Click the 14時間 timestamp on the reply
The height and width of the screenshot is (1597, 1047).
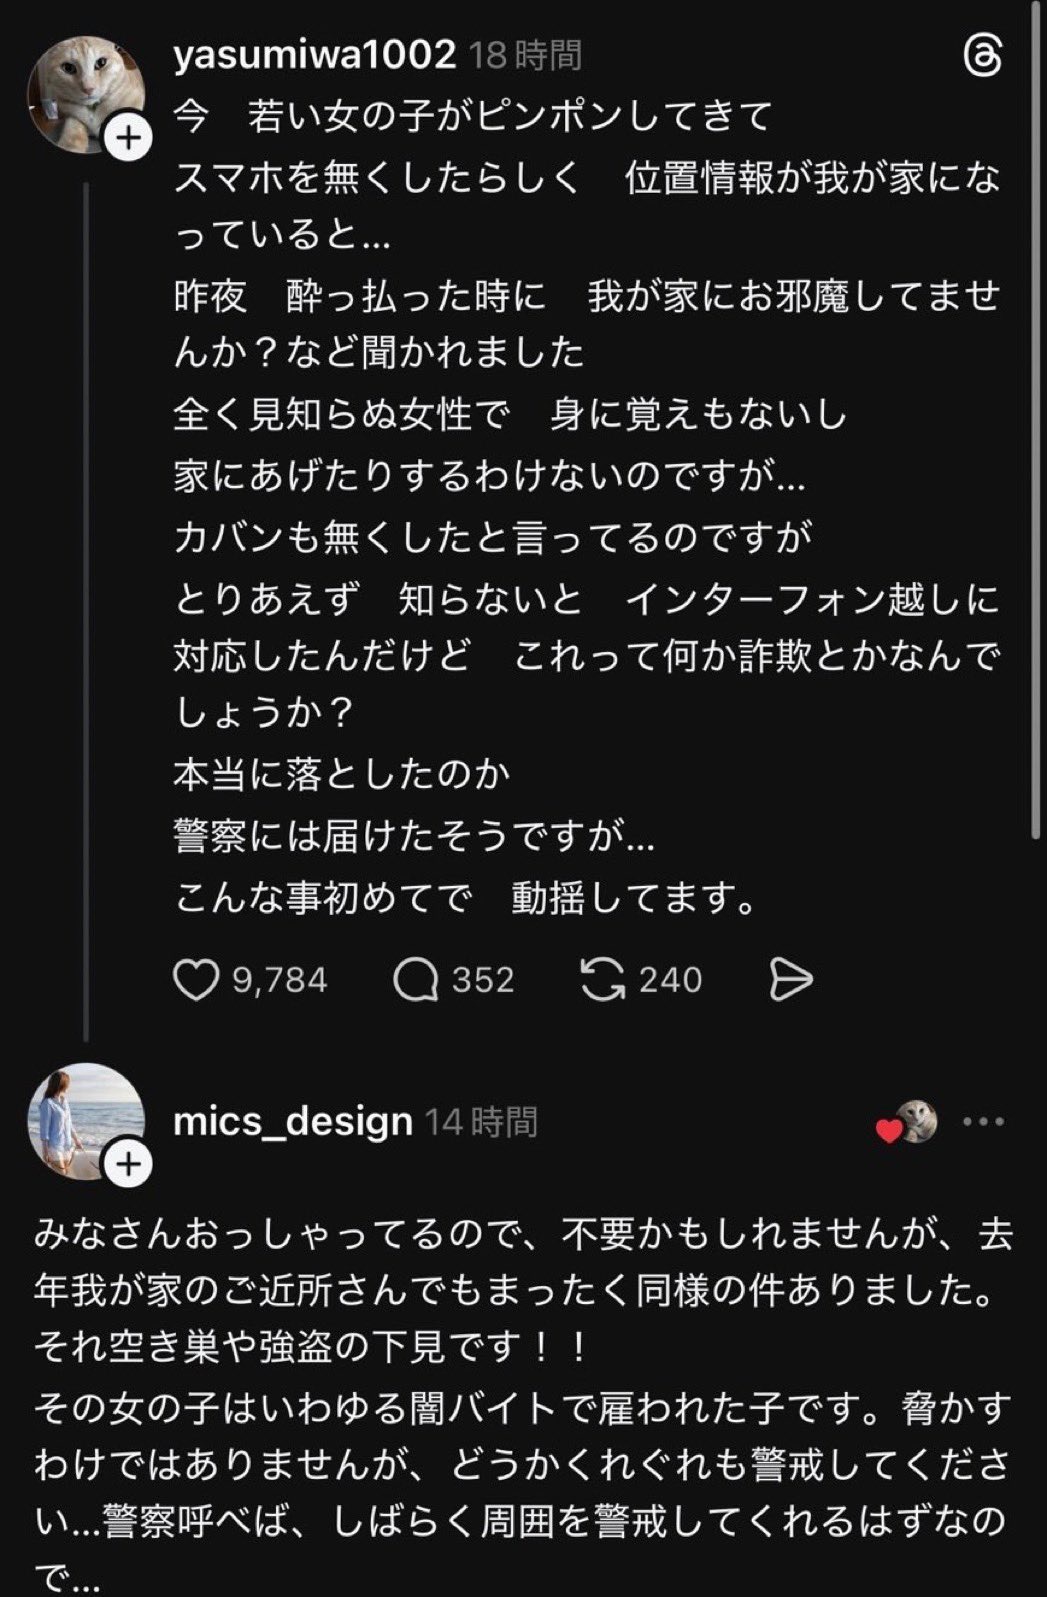482,1122
